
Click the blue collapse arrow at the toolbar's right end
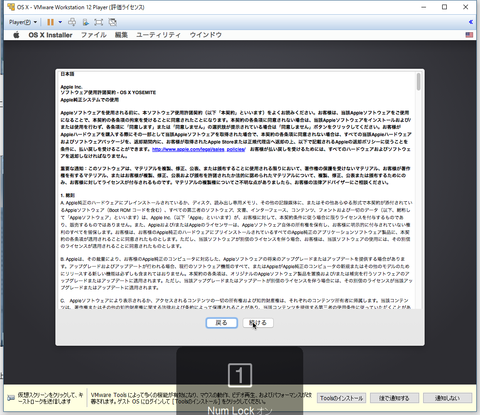[471, 22]
